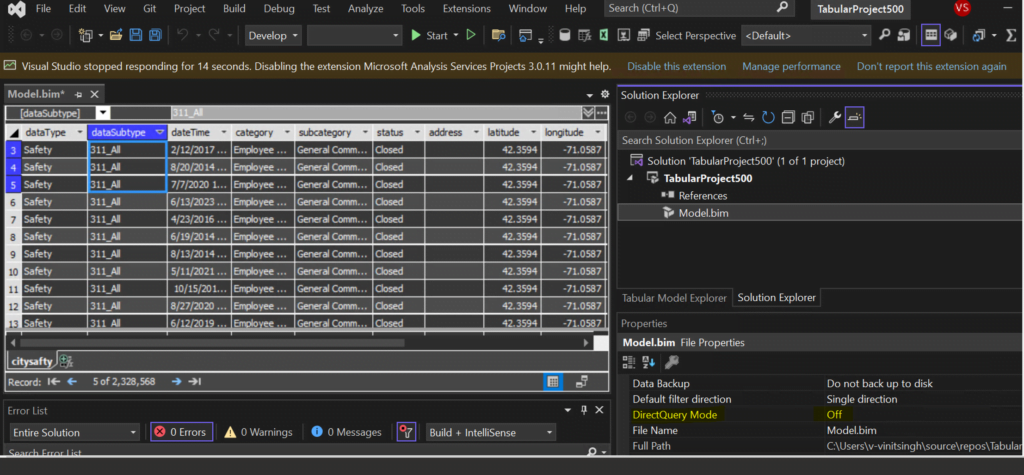Open the [dataSubtype] name box dropdown

(x=103, y=113)
